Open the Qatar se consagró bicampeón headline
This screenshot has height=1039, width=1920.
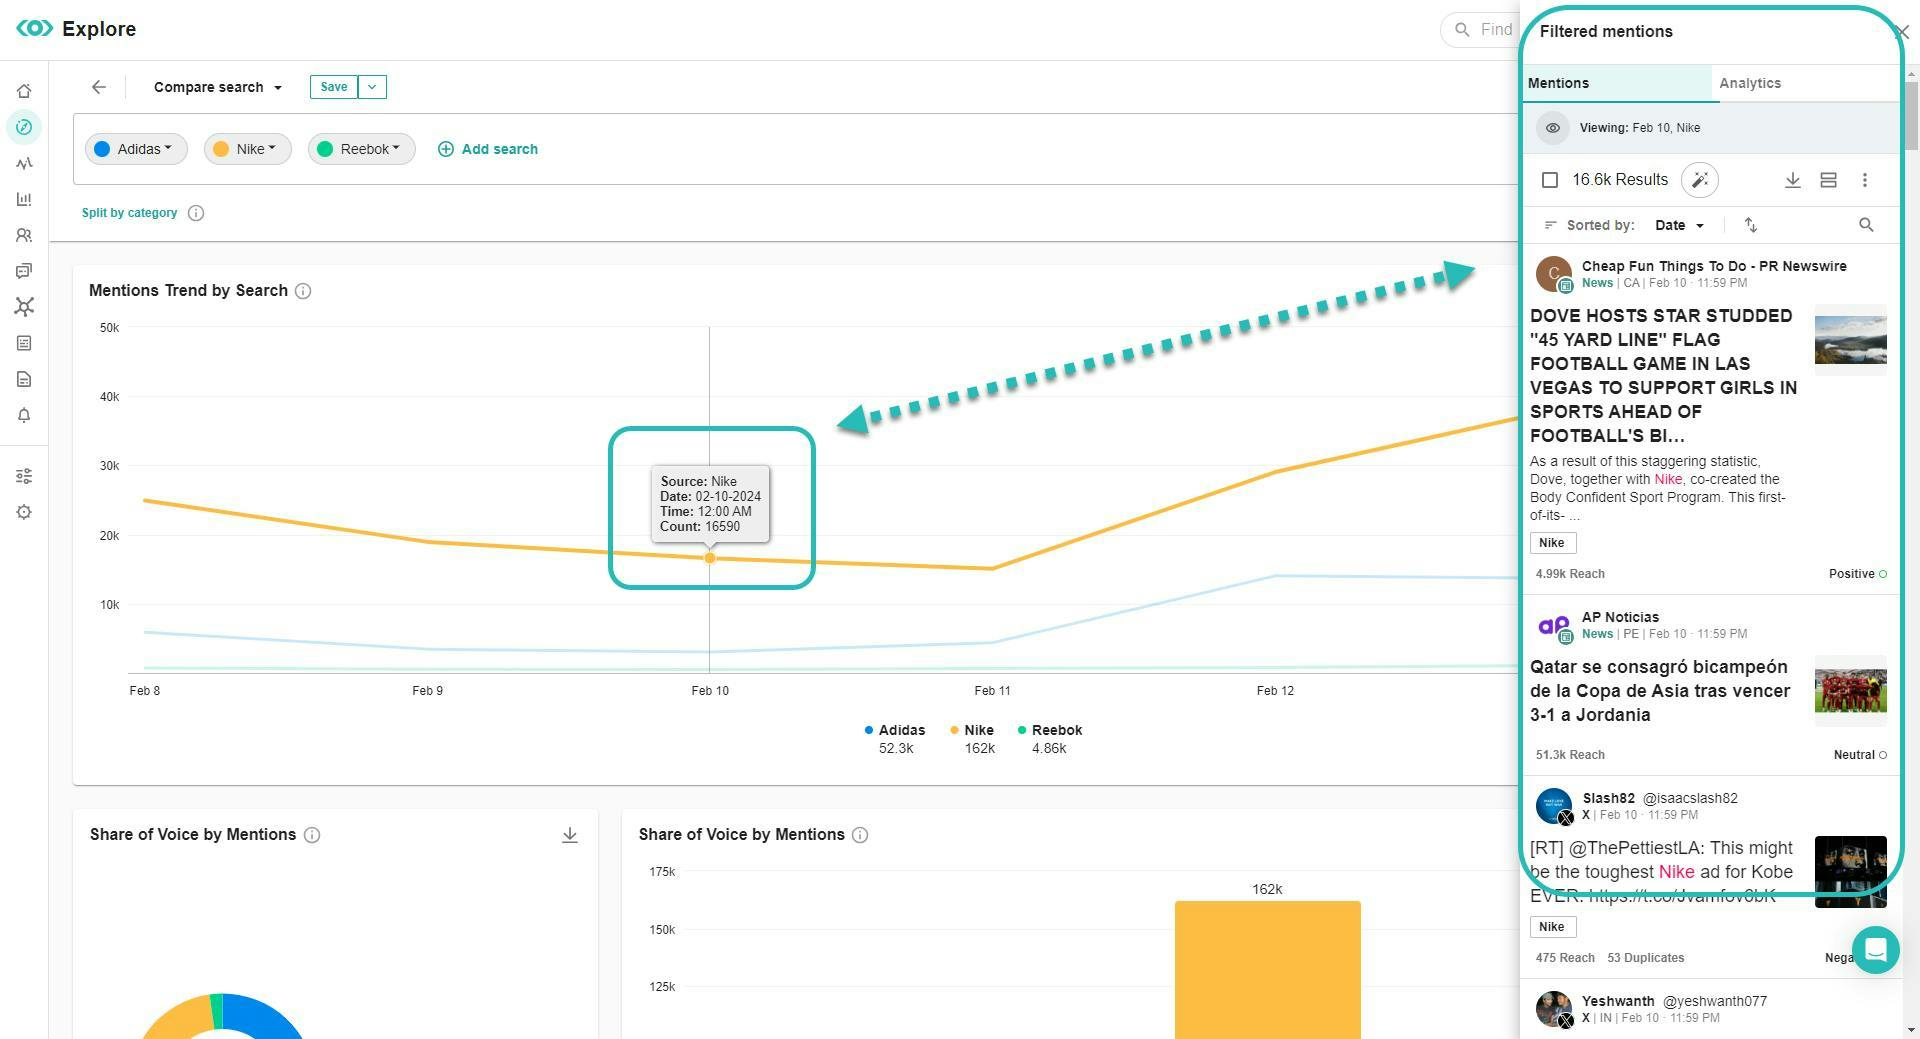pyautogui.click(x=1660, y=690)
